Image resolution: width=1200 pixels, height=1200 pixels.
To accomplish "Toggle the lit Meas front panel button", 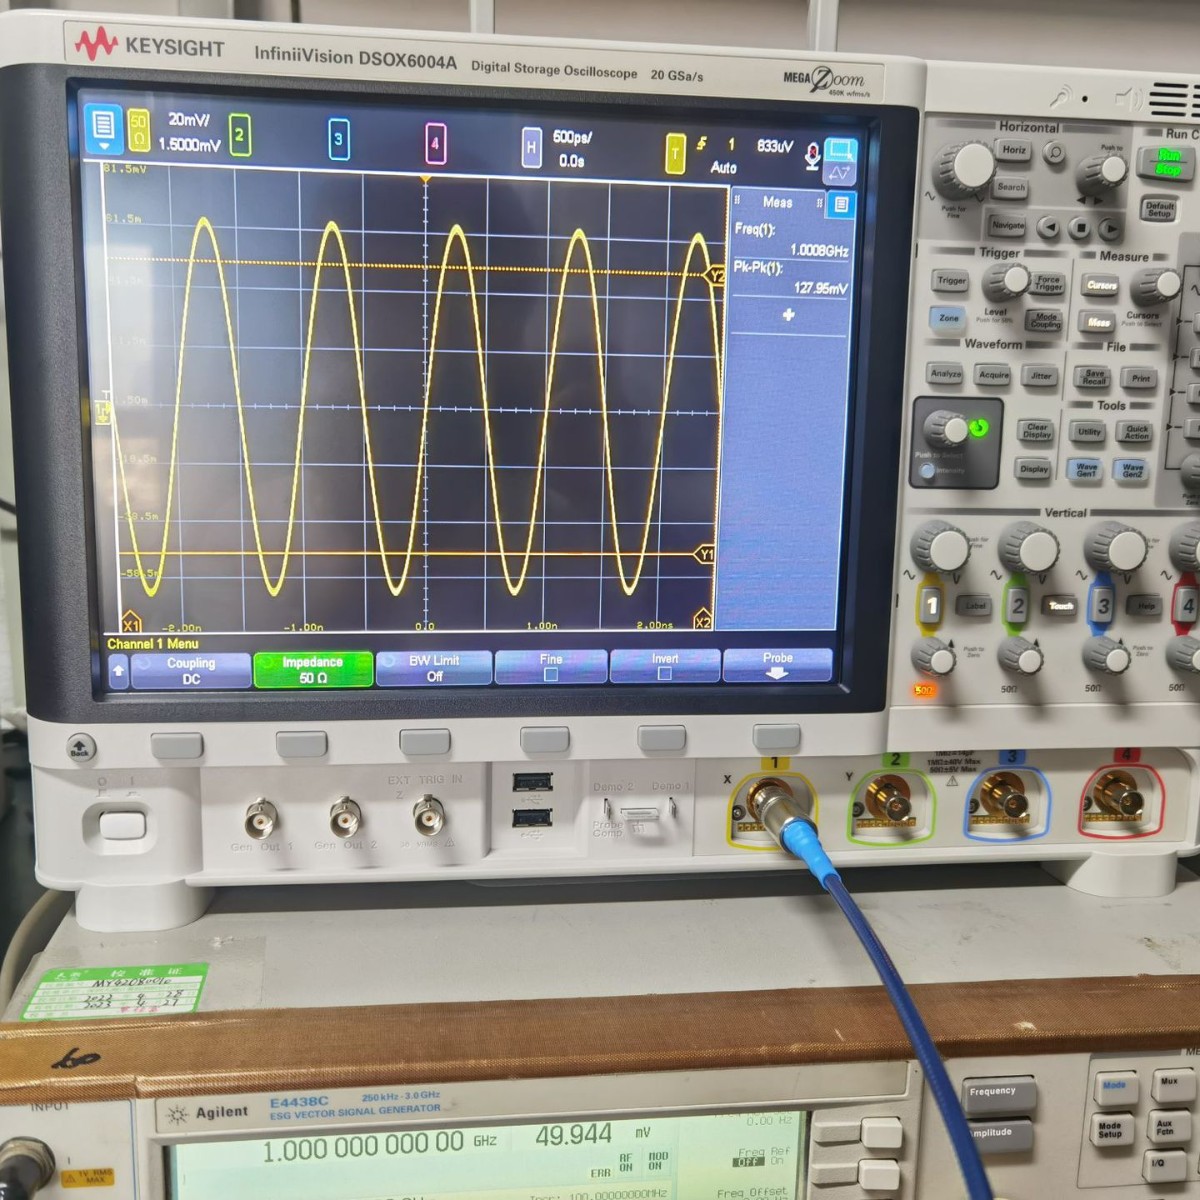I will [x=1098, y=322].
